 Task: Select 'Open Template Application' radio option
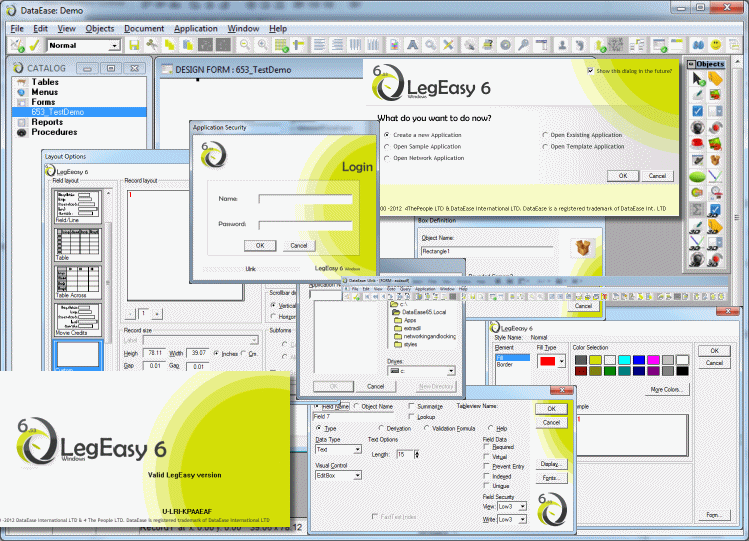click(x=545, y=147)
